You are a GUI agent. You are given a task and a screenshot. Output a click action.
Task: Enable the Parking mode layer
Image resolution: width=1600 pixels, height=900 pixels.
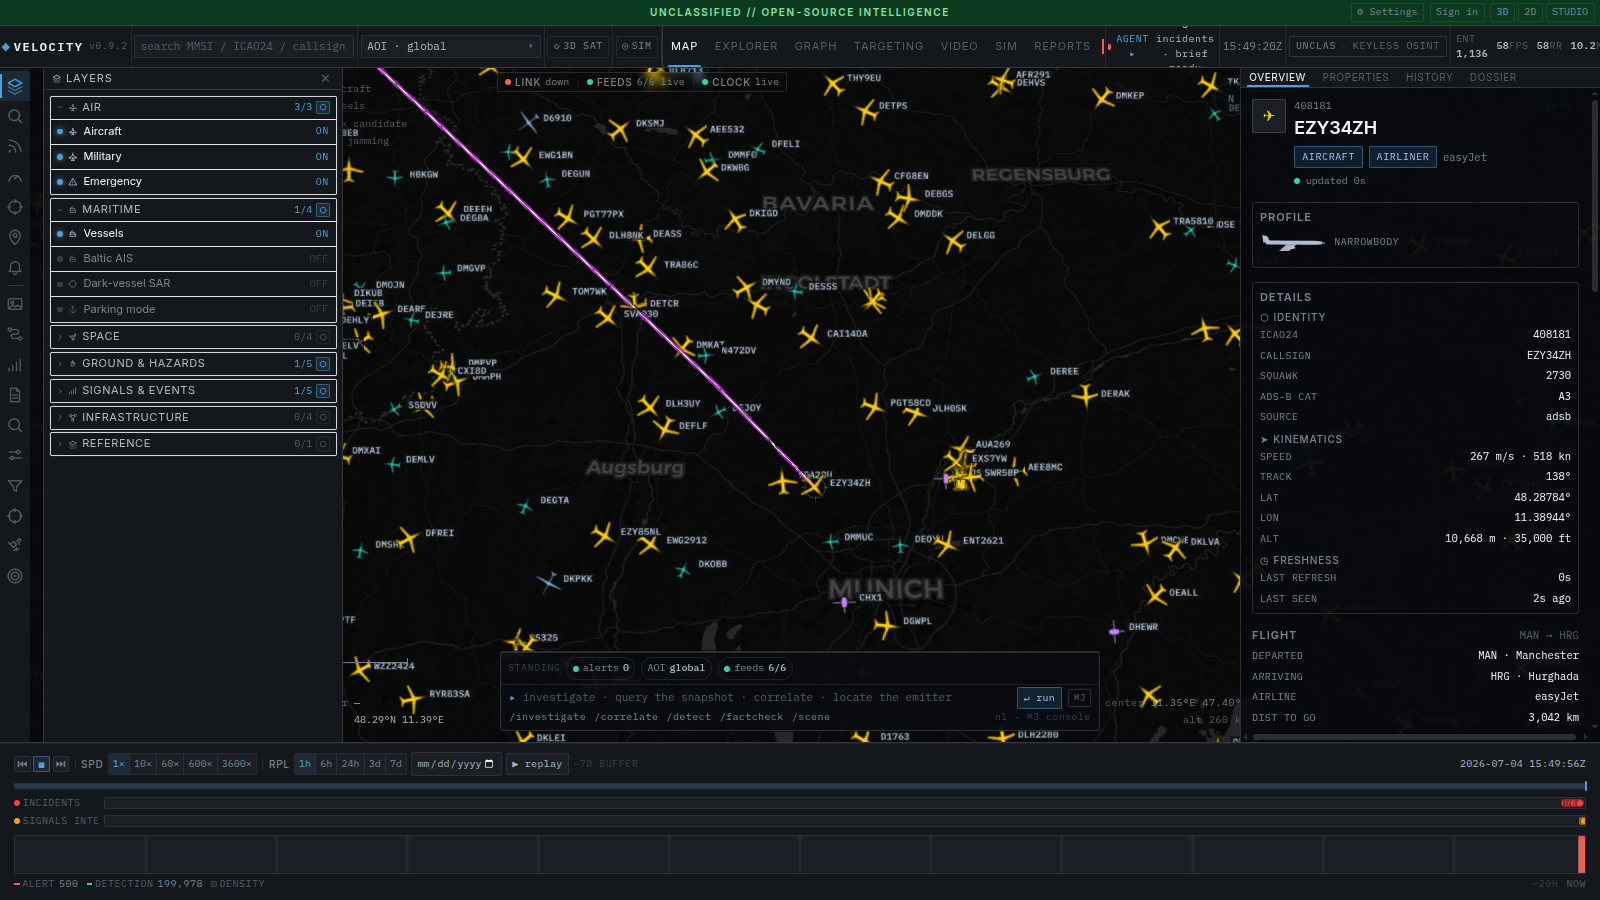coord(193,309)
